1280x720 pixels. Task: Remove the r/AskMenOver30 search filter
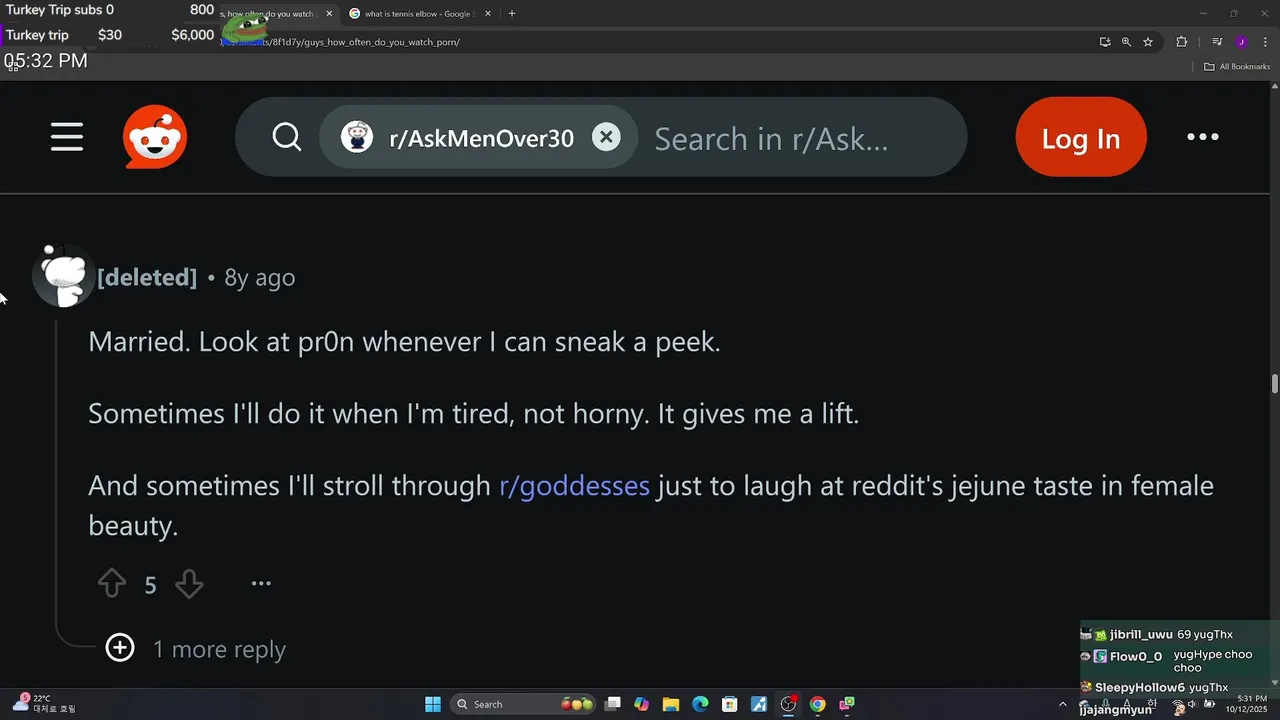606,137
